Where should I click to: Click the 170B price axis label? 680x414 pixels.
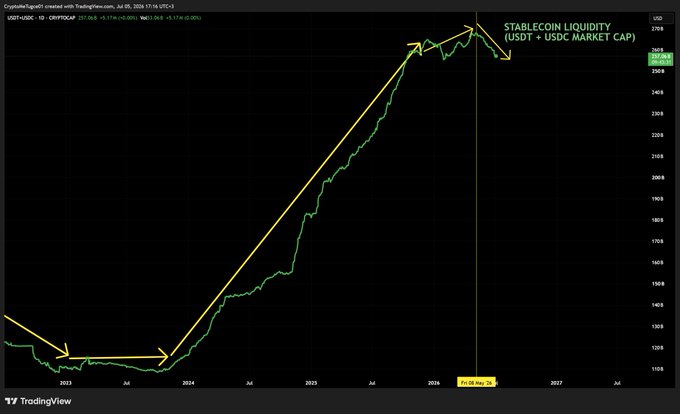pyautogui.click(x=657, y=241)
